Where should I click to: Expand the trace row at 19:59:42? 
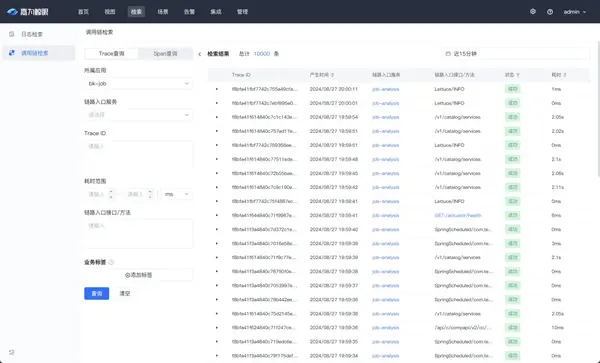click(217, 187)
